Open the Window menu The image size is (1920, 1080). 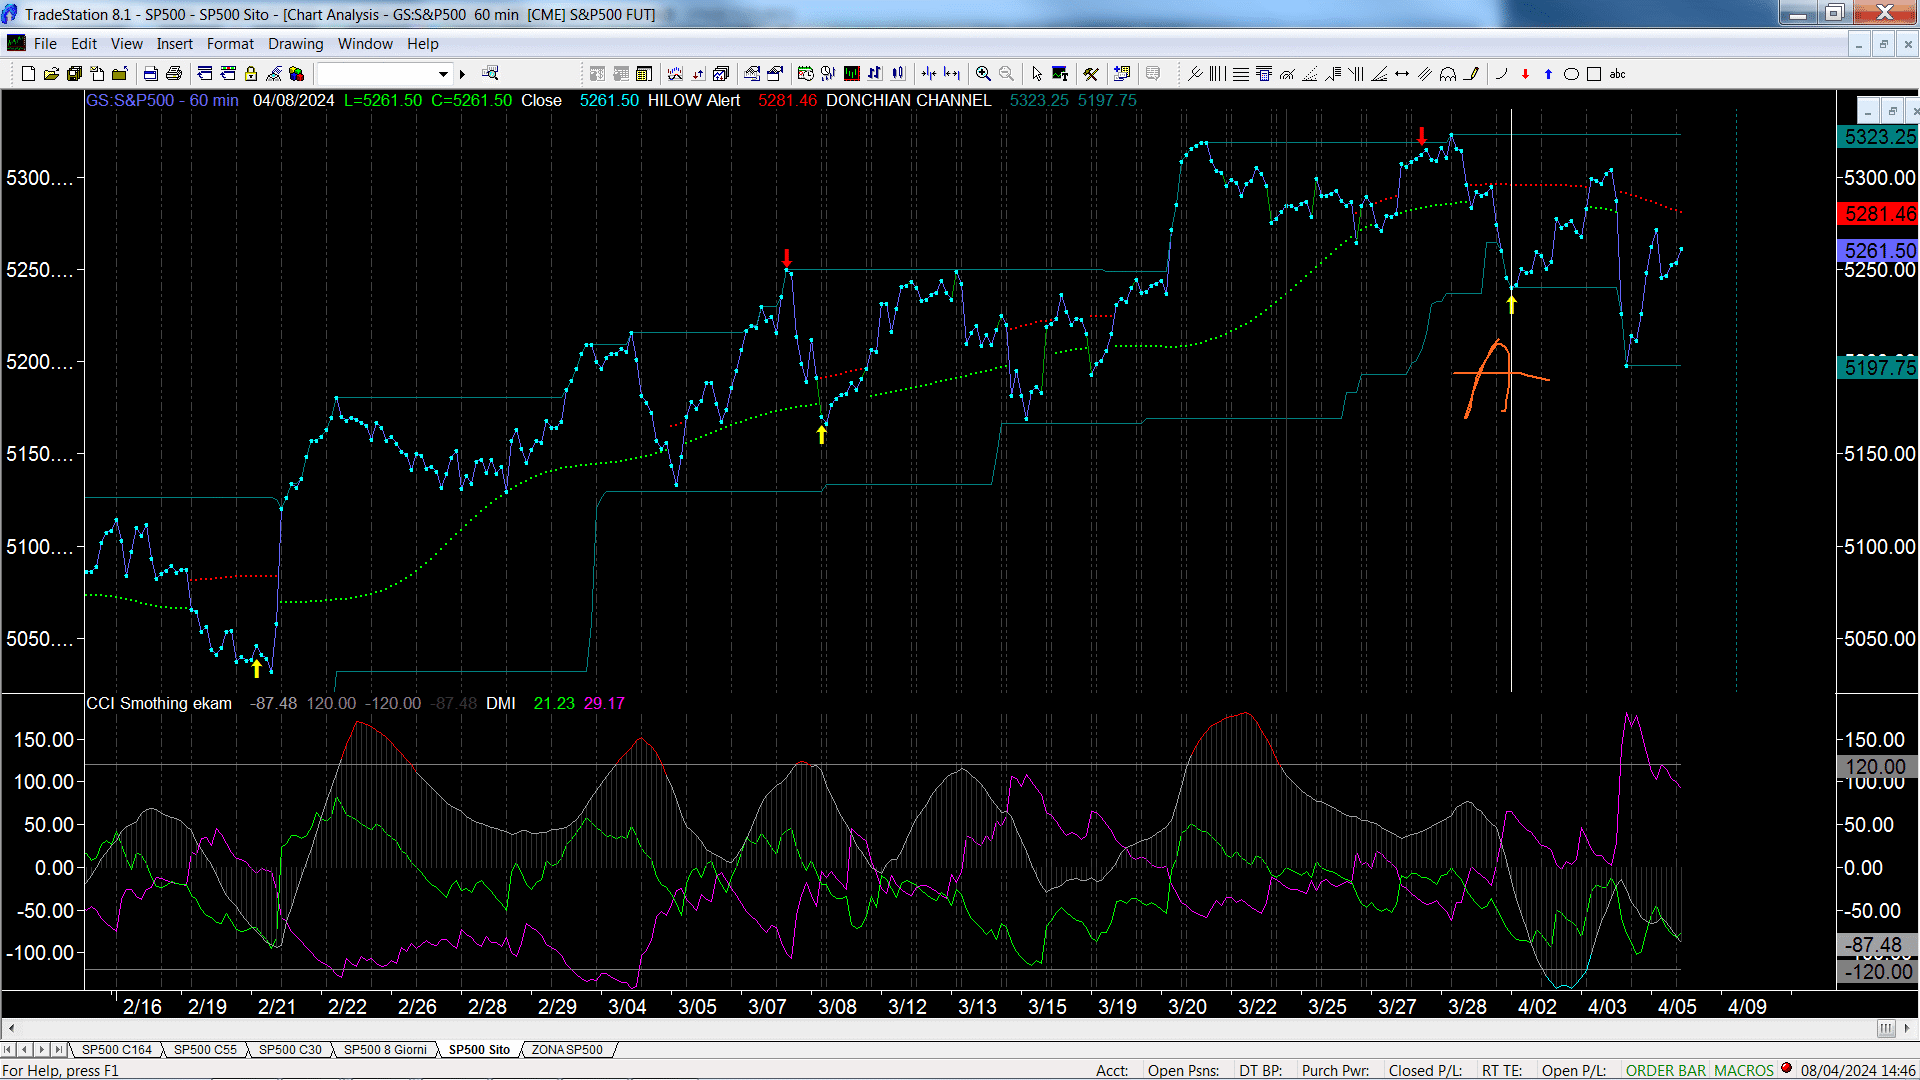[x=365, y=44]
